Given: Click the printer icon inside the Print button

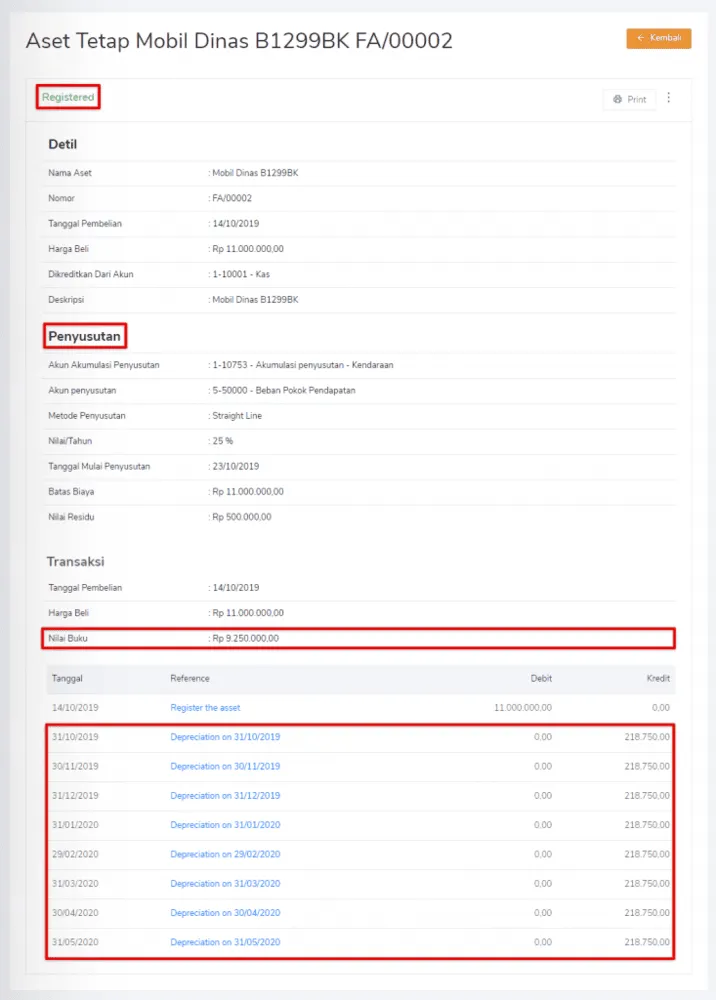Looking at the screenshot, I should (x=620, y=98).
